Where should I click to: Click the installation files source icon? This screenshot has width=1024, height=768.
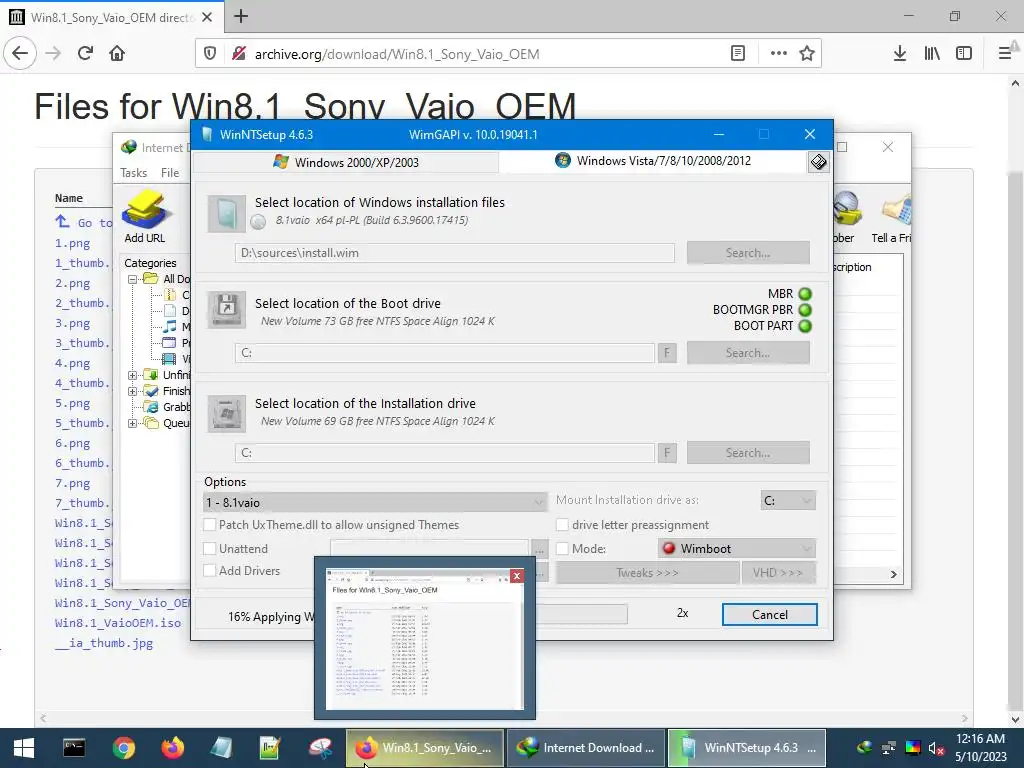[x=227, y=214]
